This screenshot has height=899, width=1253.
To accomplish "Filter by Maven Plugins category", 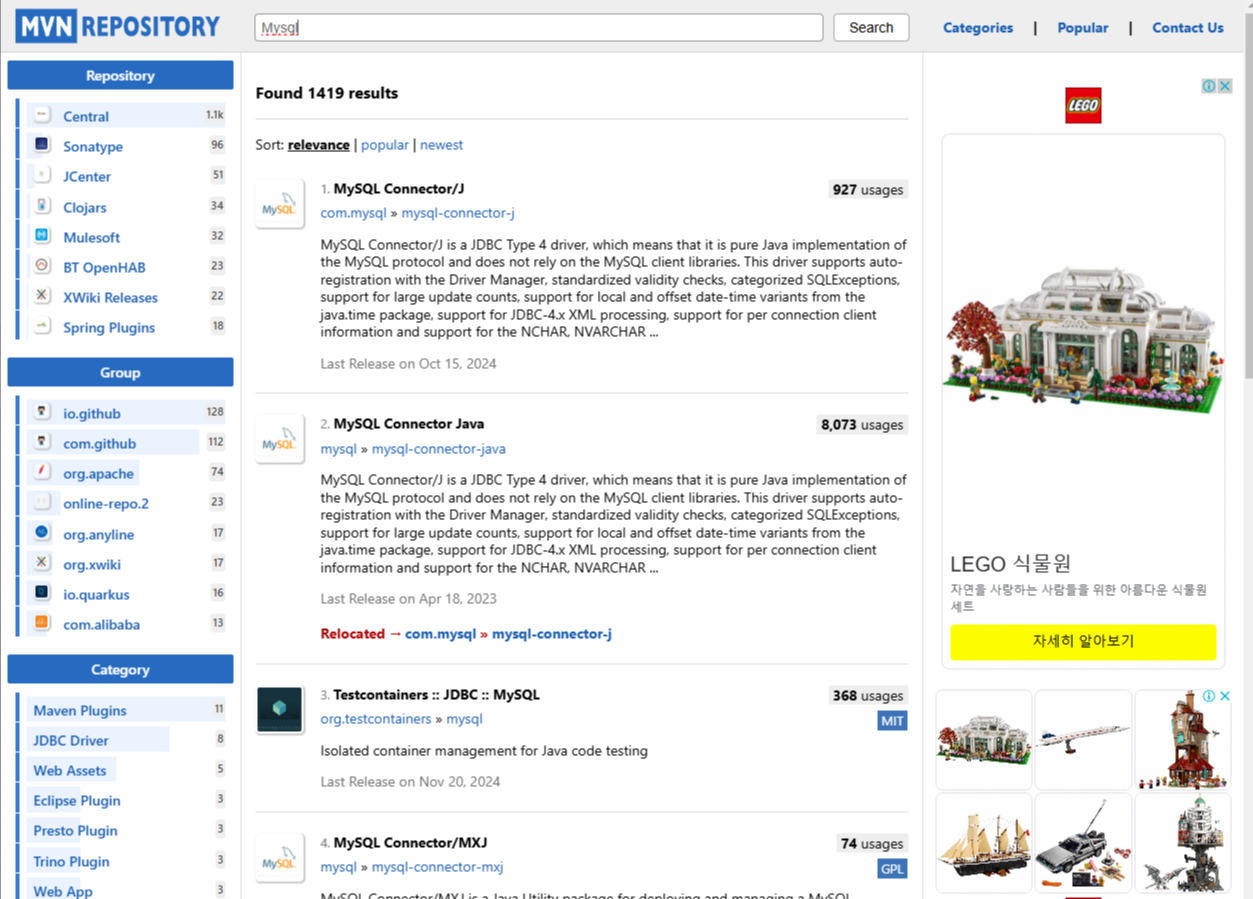I will coord(80,710).
